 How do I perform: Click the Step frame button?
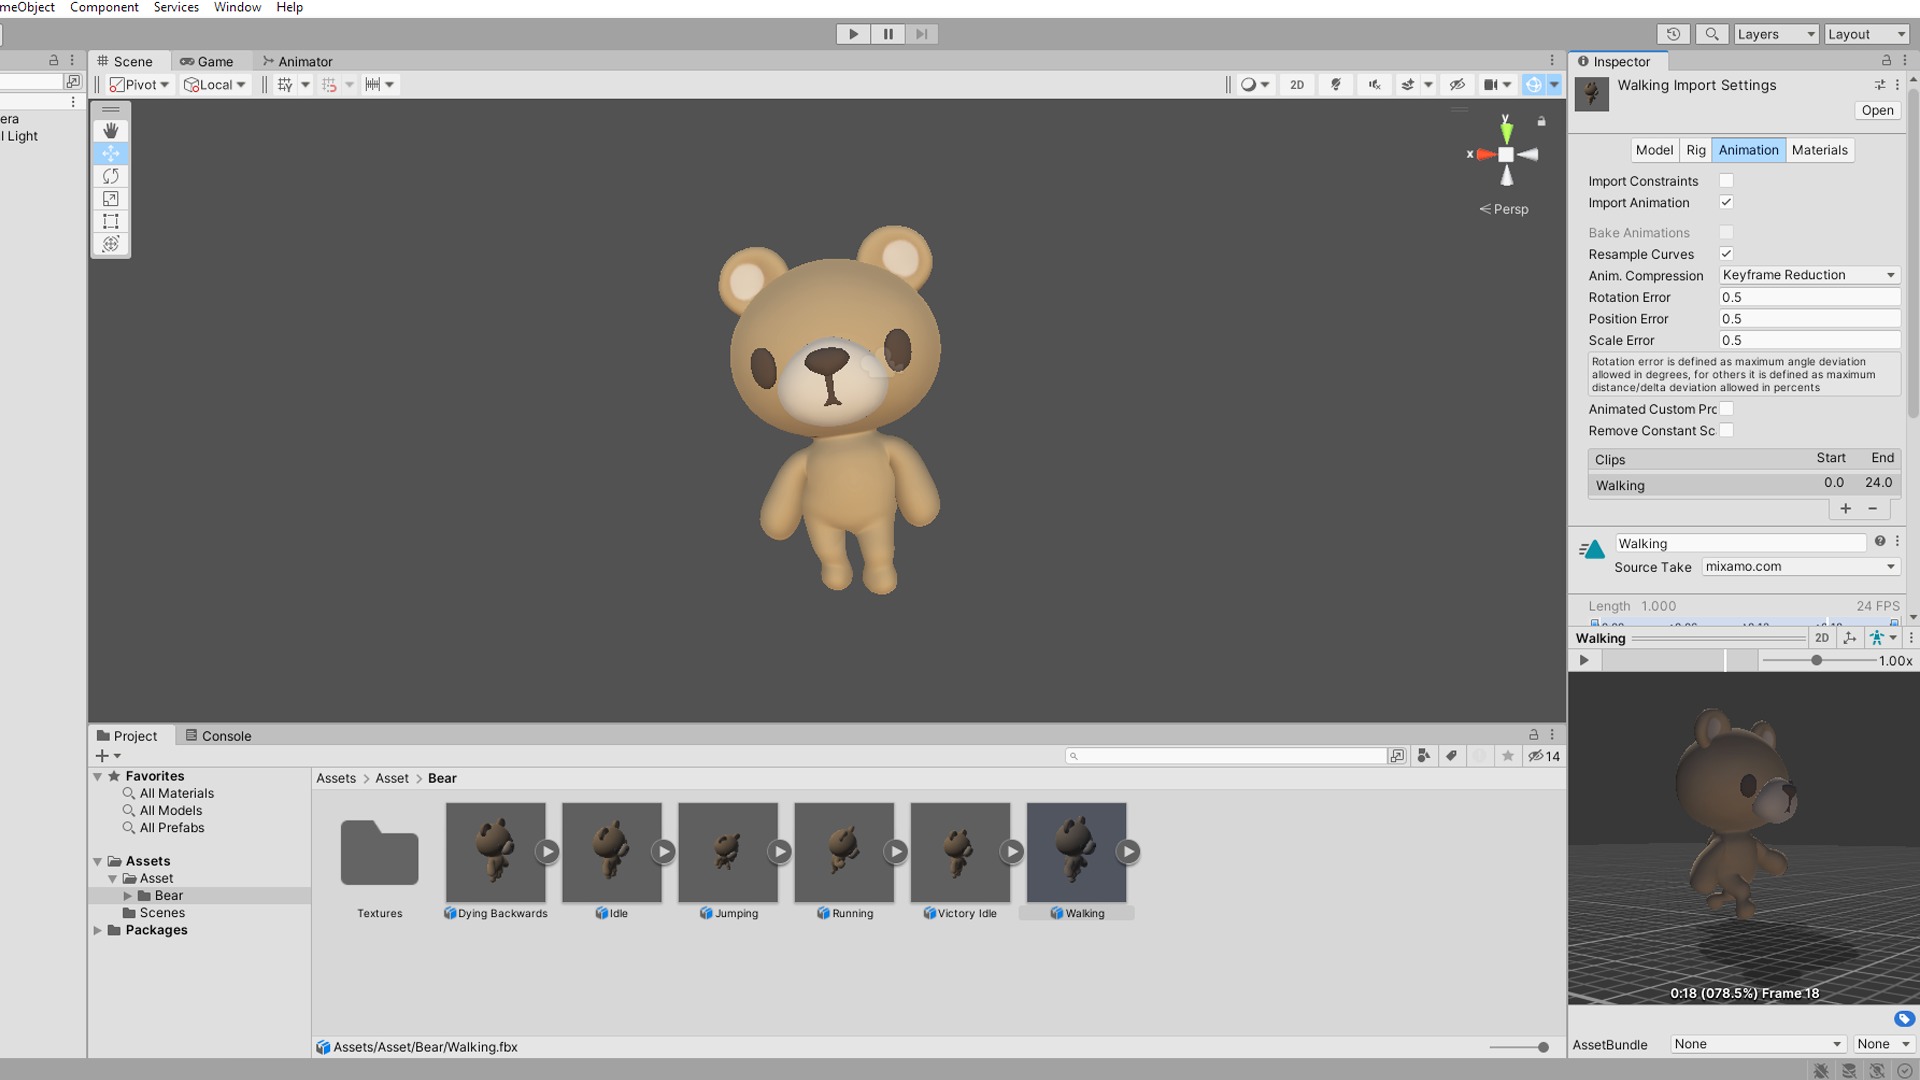[922, 34]
